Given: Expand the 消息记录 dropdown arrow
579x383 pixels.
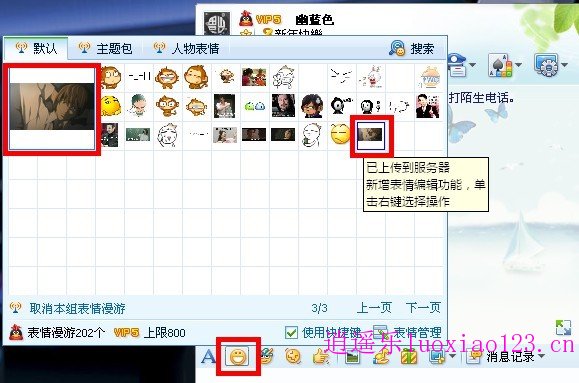Looking at the screenshot, I should click(x=542, y=356).
